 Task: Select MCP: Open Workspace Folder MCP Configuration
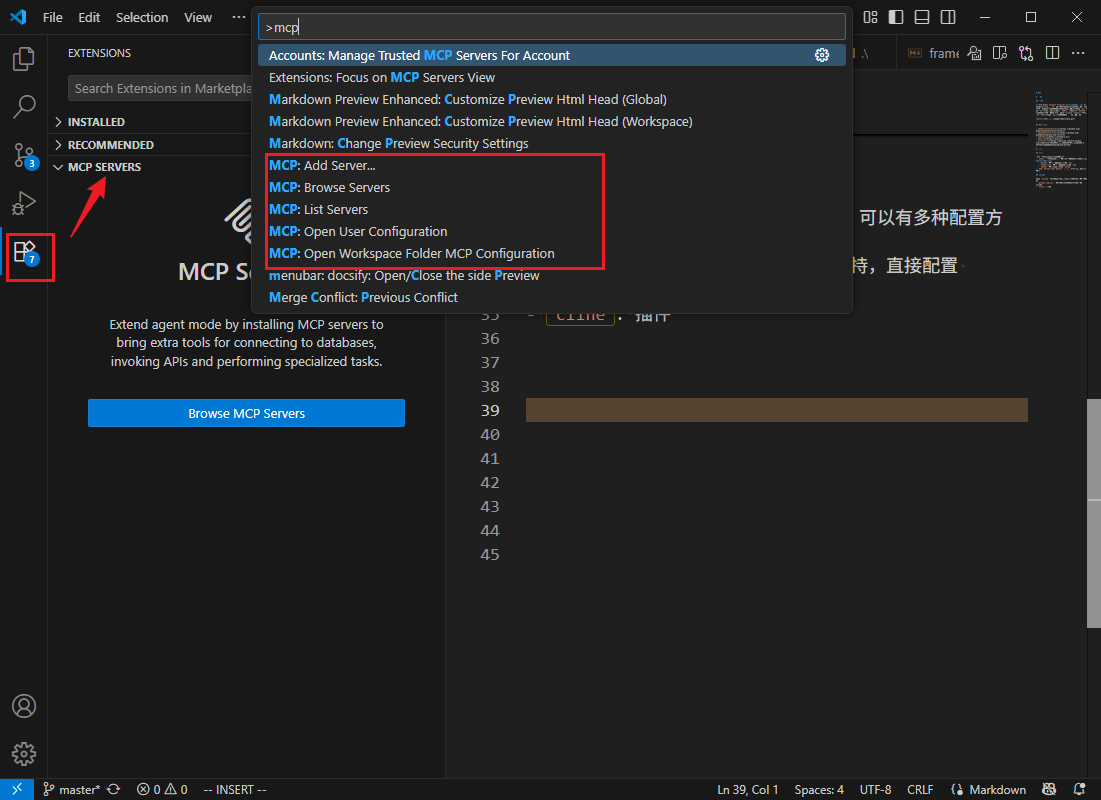[551, 254]
